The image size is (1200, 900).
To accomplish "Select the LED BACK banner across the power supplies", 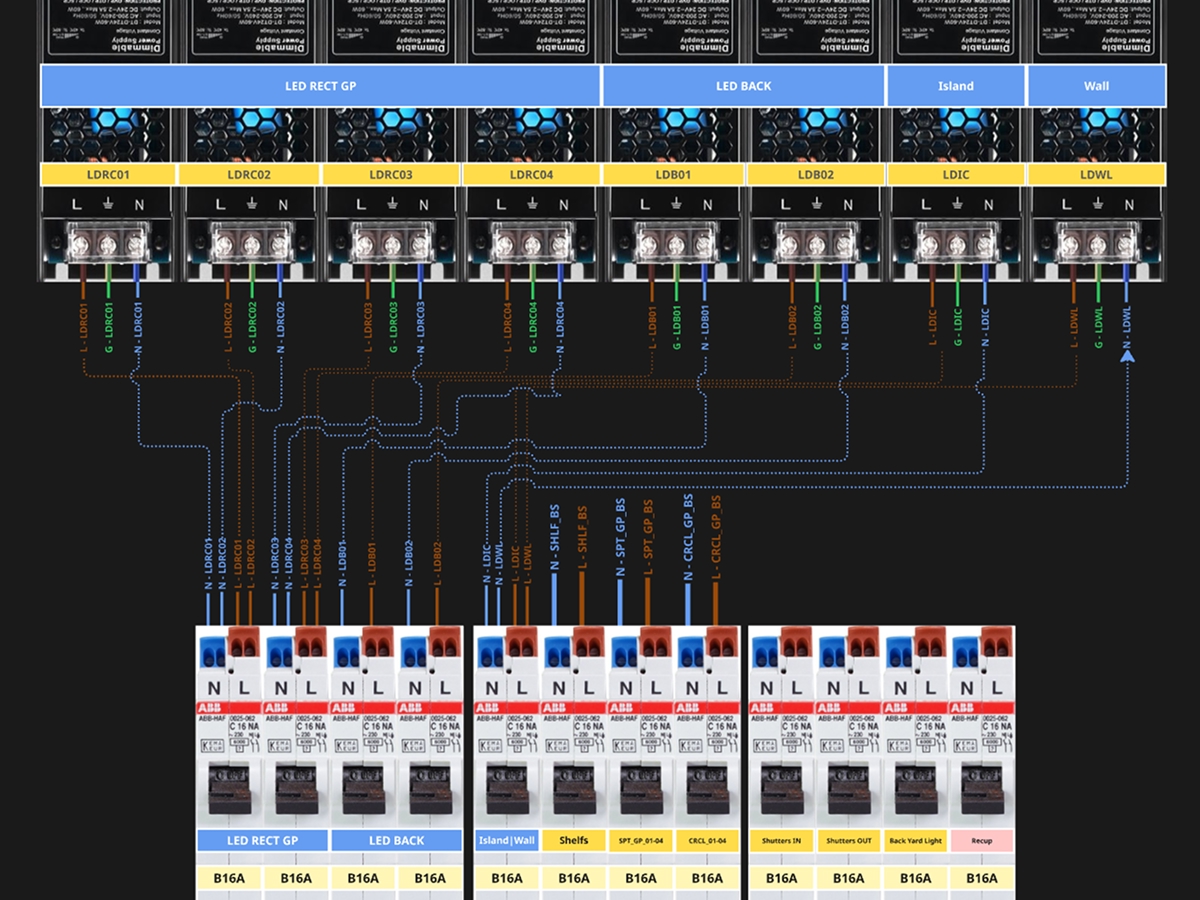I will tap(743, 86).
